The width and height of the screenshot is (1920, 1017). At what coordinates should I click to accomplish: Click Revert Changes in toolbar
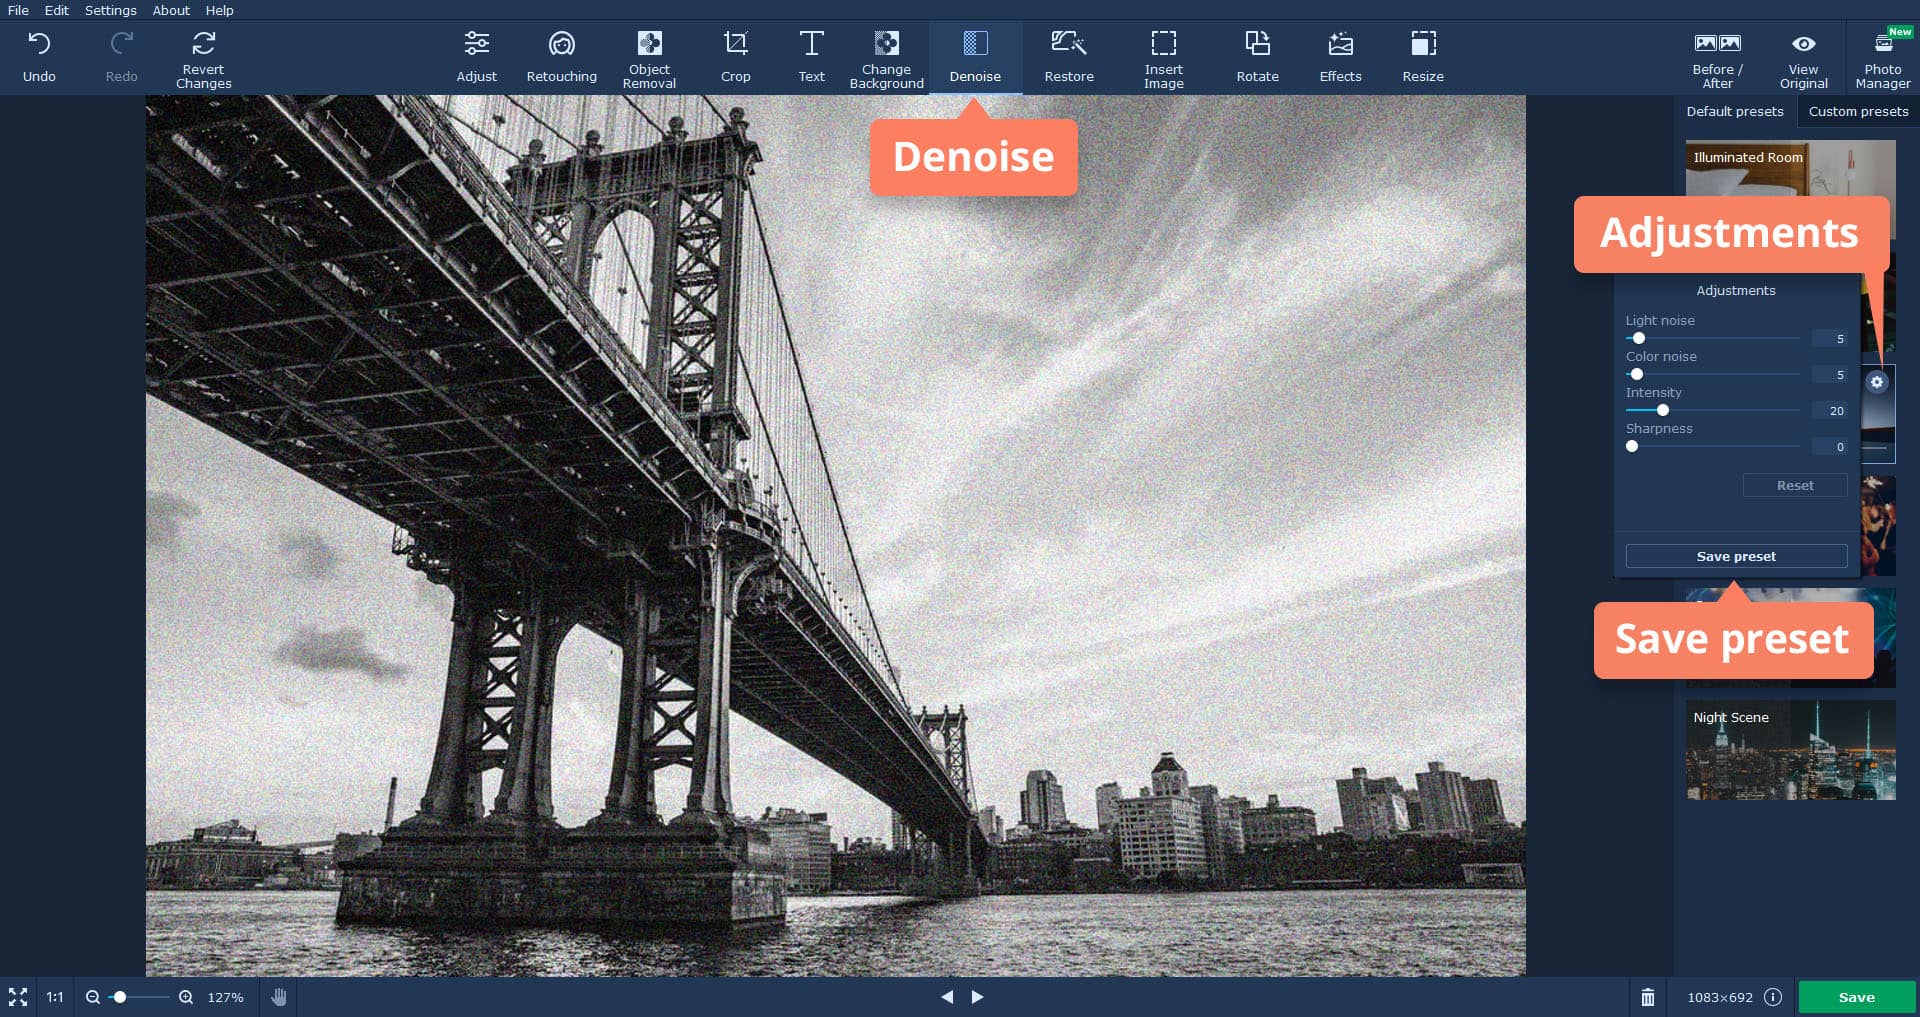pos(204,58)
